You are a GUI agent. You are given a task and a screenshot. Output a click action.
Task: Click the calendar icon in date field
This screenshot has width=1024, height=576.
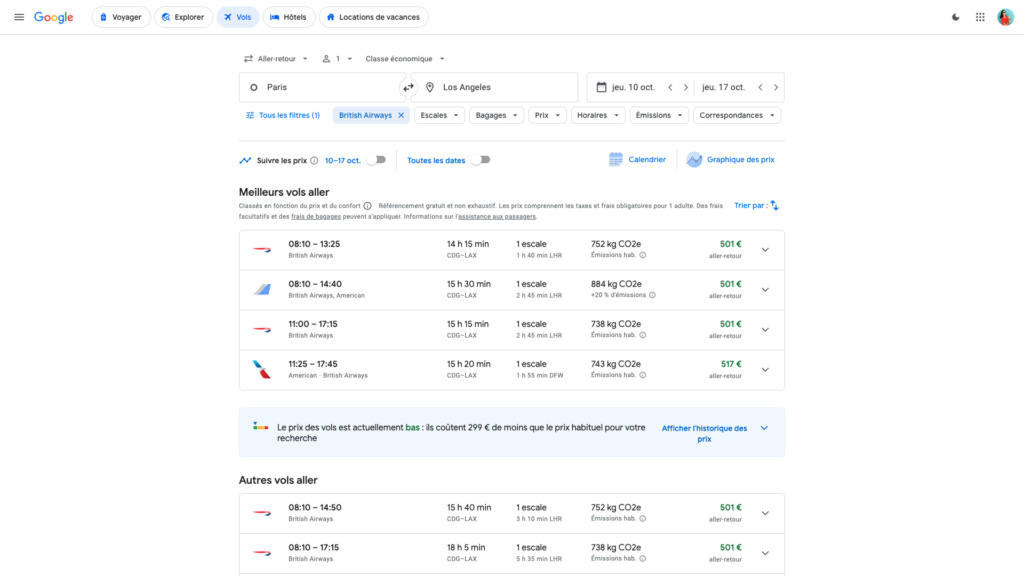click(x=601, y=87)
